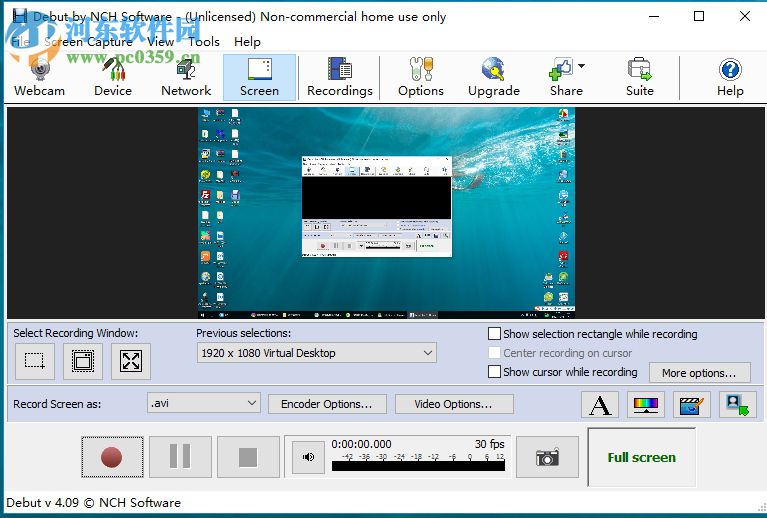Enable Show cursor while recording

click(495, 372)
